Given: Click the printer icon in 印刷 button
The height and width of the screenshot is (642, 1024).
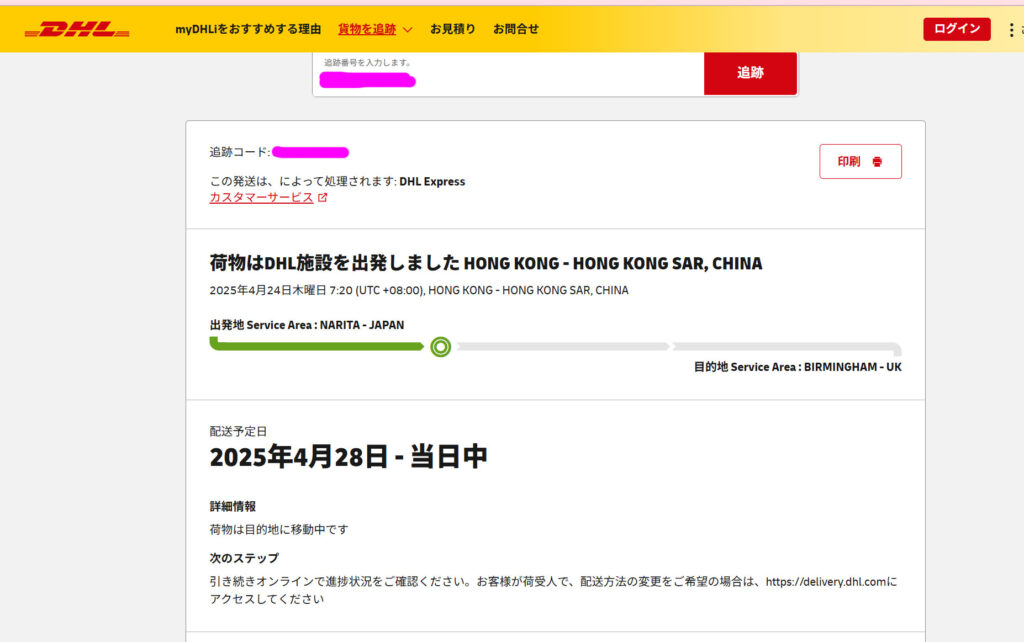Looking at the screenshot, I should point(877,162).
